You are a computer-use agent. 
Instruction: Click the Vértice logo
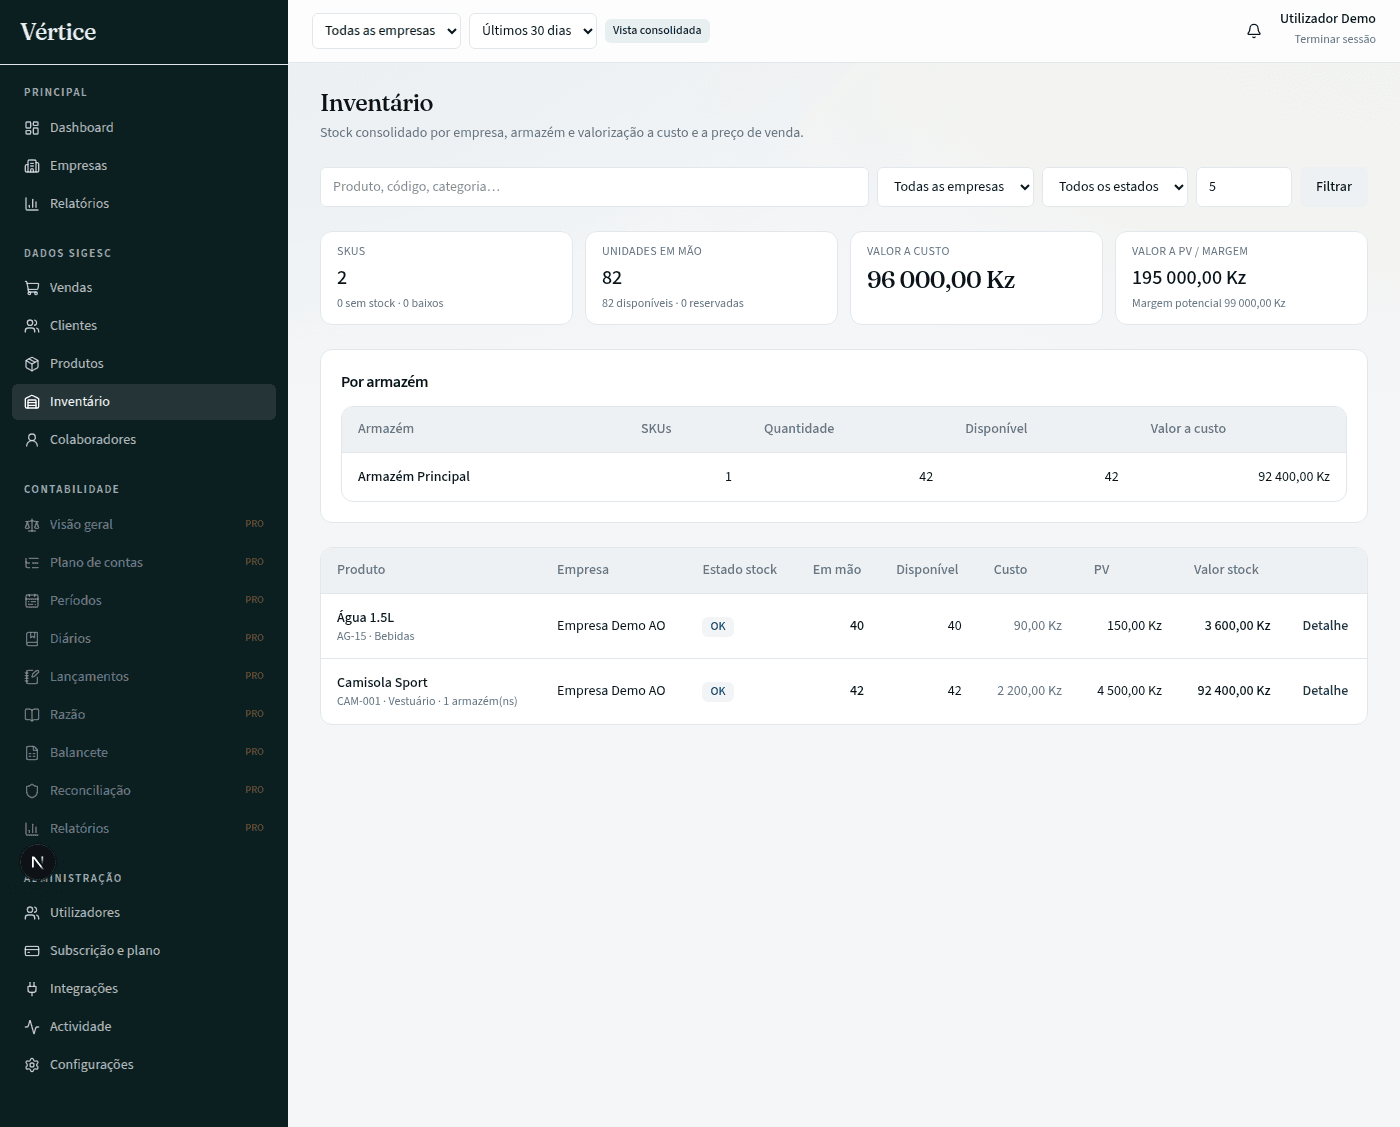[58, 32]
